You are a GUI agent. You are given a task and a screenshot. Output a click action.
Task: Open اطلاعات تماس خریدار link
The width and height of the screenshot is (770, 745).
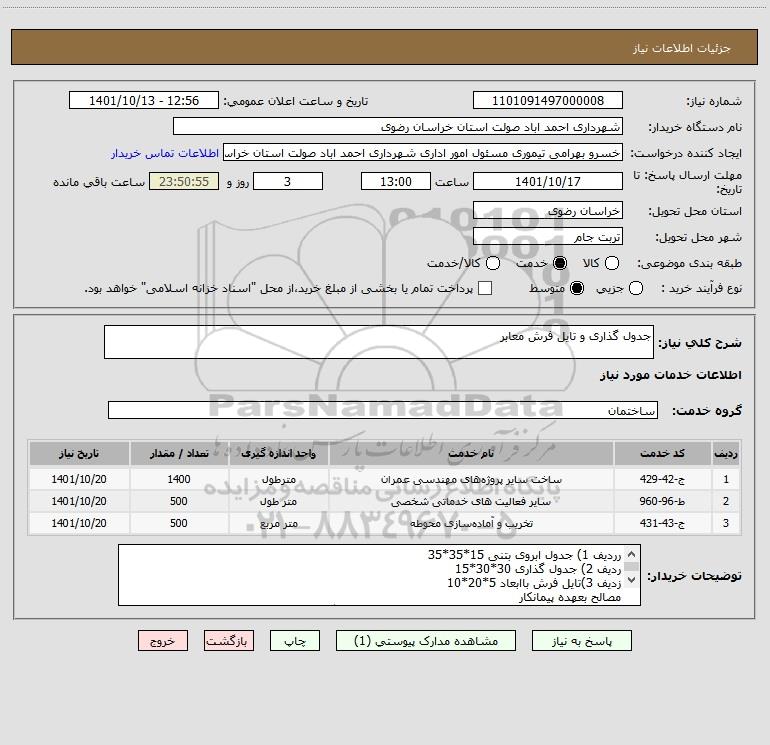(x=165, y=153)
